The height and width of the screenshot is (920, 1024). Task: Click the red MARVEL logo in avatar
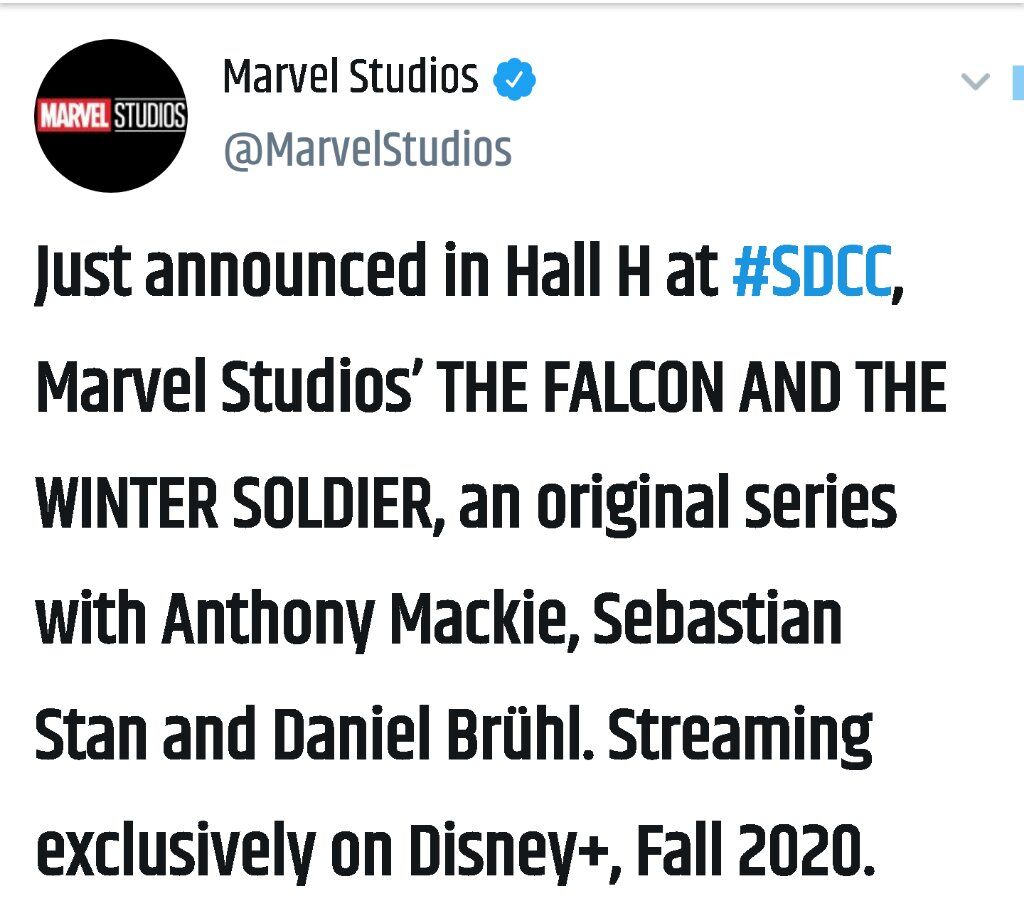tap(74, 116)
